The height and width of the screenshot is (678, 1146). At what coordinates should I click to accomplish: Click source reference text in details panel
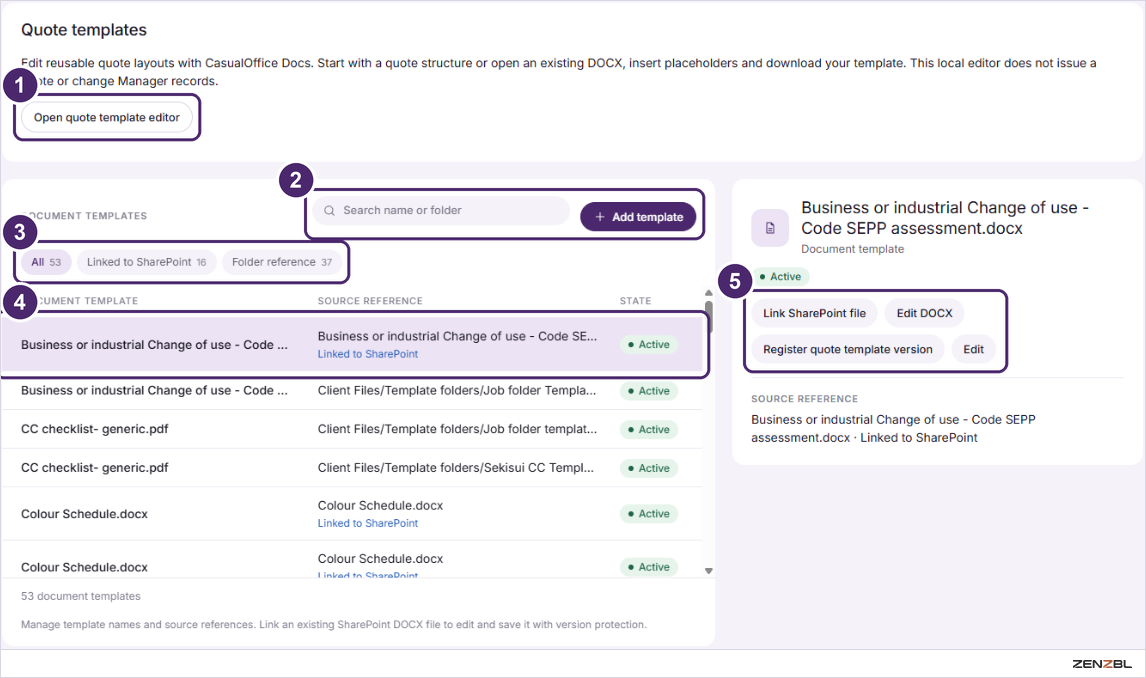pyautogui.click(x=893, y=428)
